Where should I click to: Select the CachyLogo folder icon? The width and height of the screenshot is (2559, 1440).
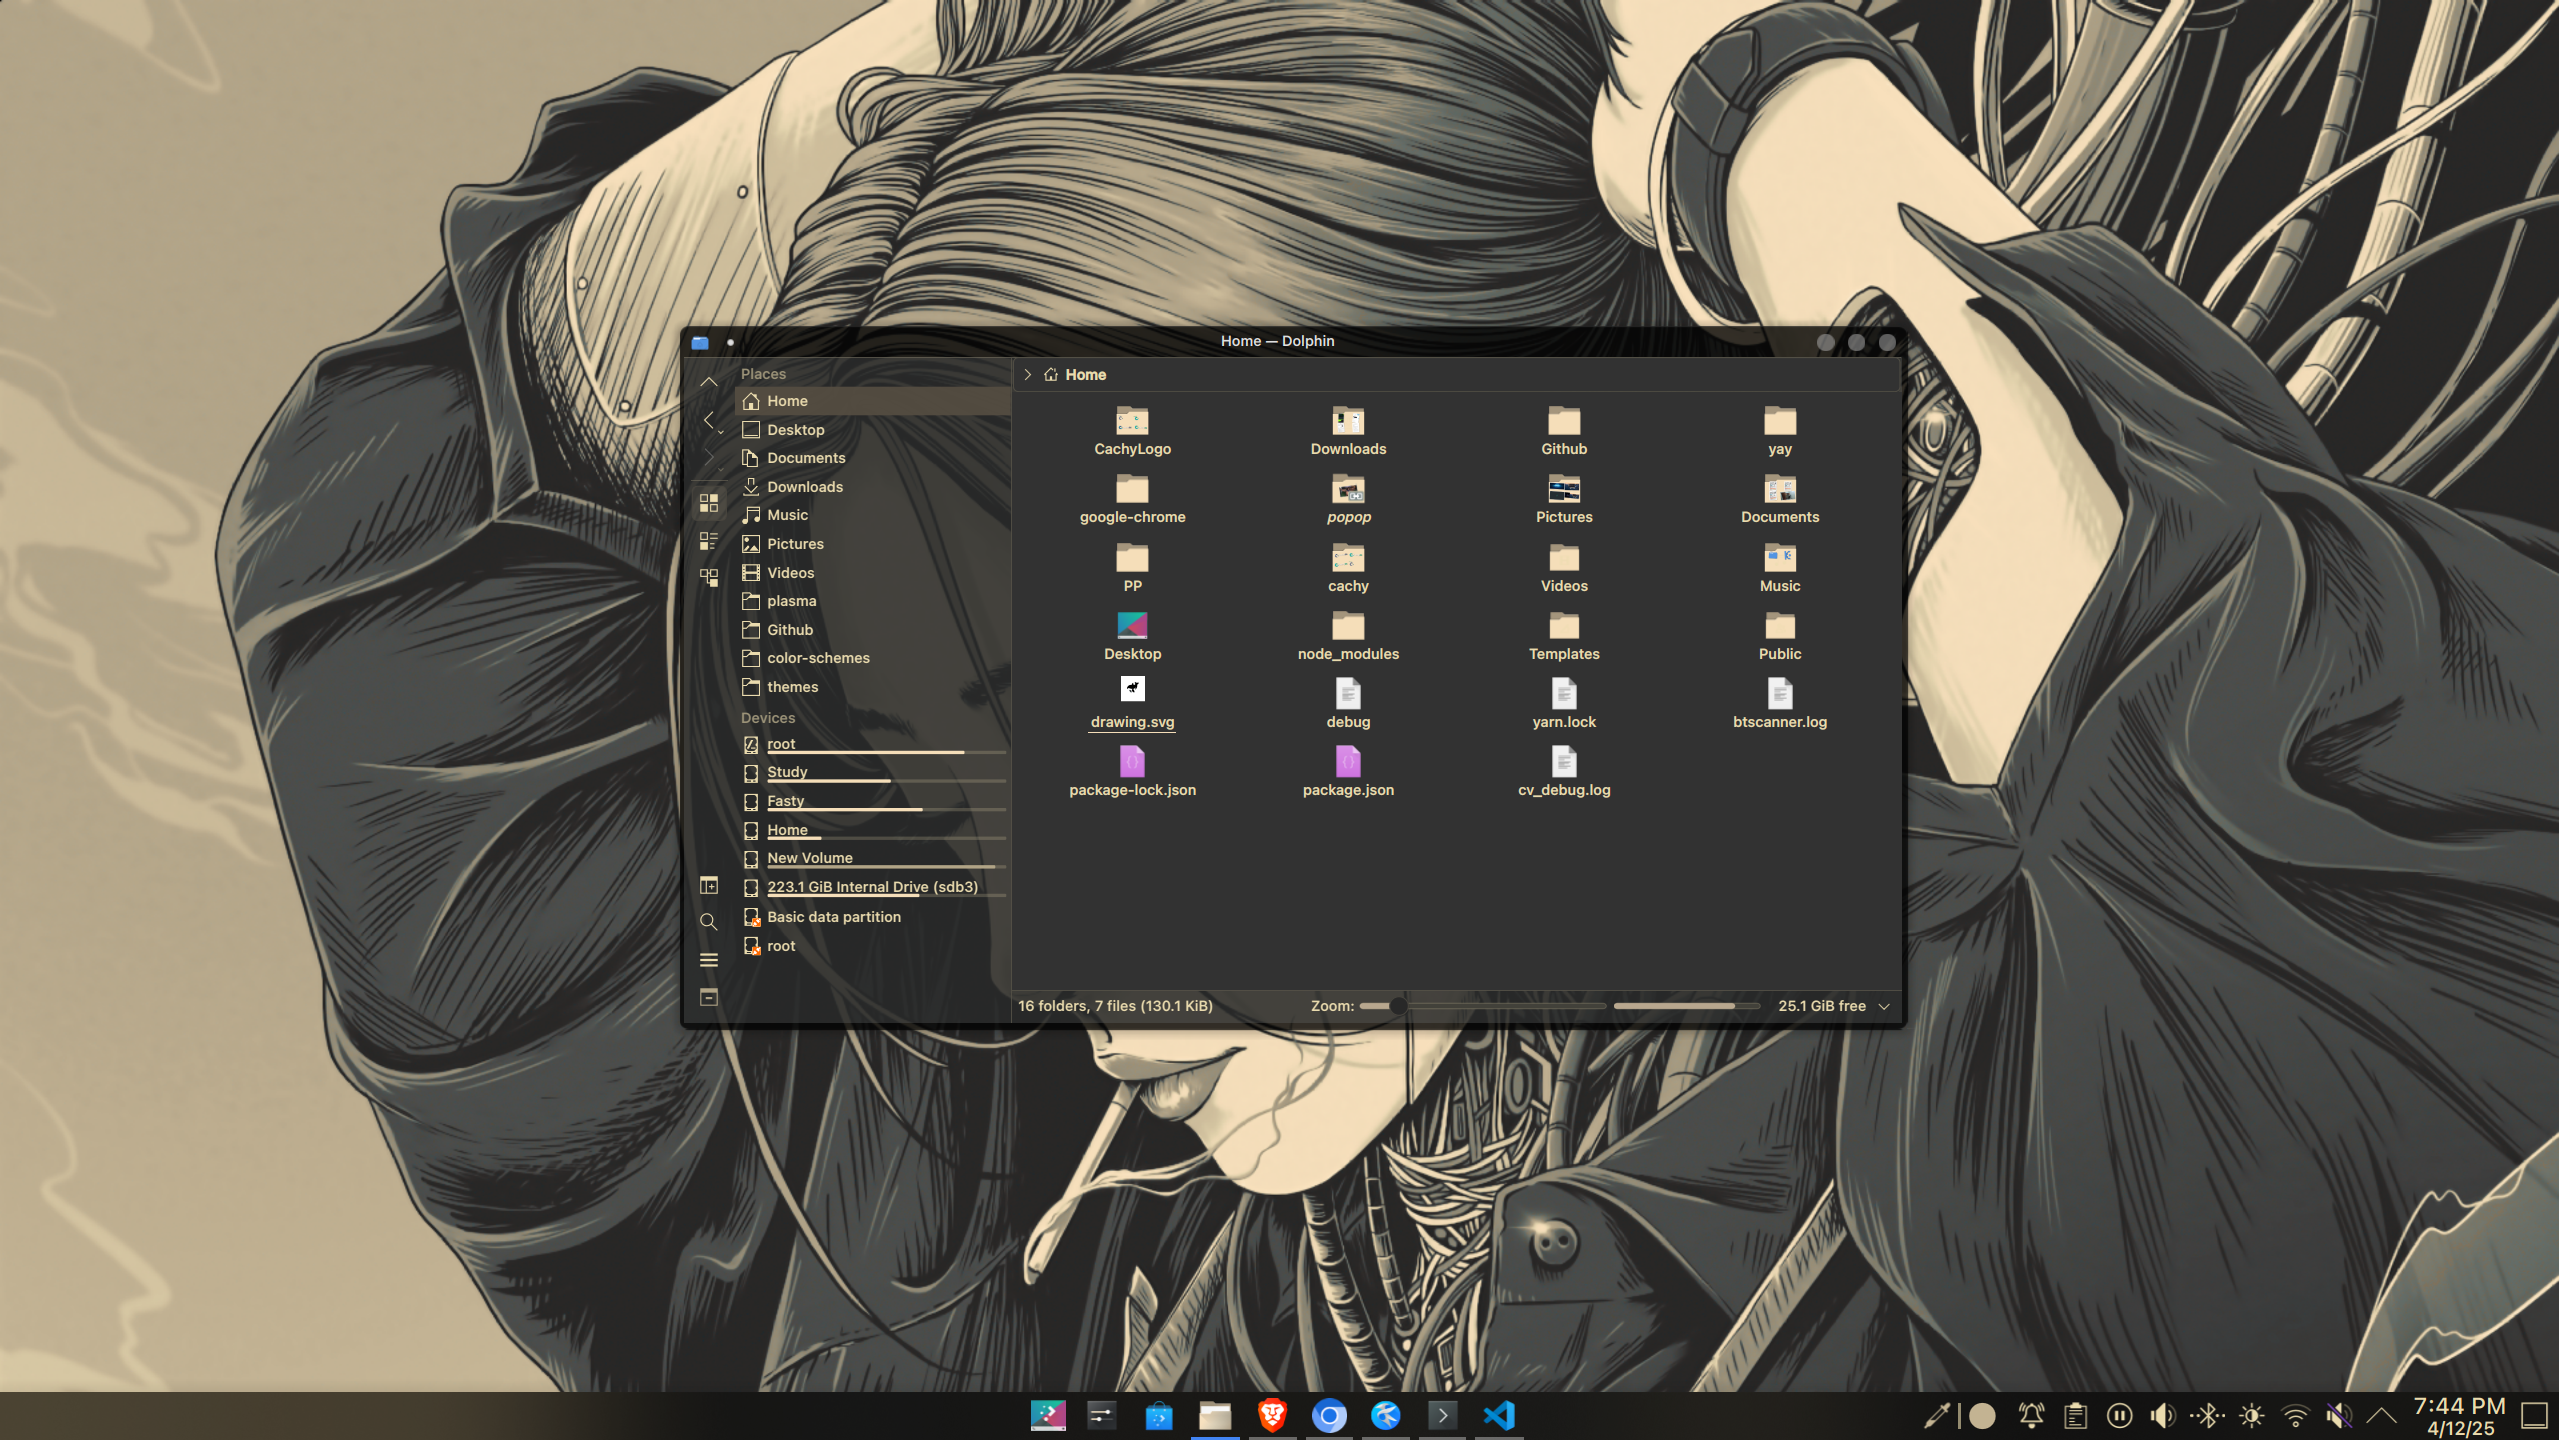click(1132, 421)
